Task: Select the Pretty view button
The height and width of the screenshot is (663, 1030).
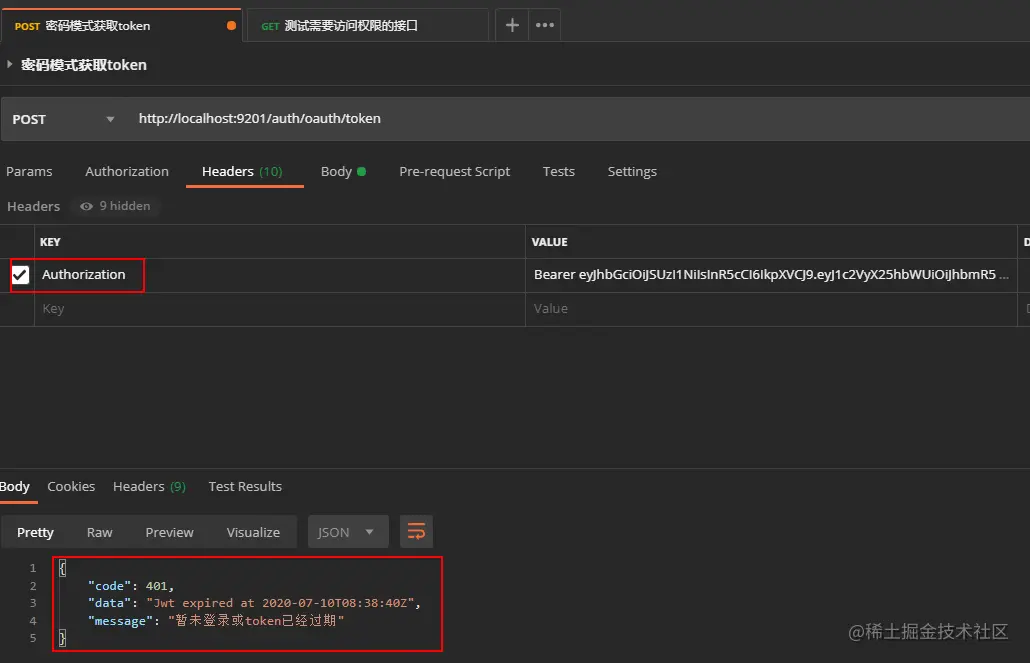Action: (x=35, y=532)
